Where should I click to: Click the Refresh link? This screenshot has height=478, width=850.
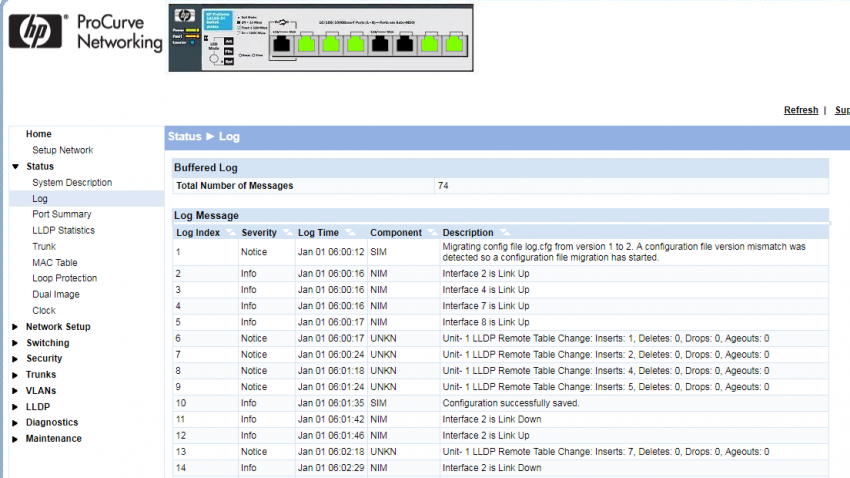tap(800, 110)
